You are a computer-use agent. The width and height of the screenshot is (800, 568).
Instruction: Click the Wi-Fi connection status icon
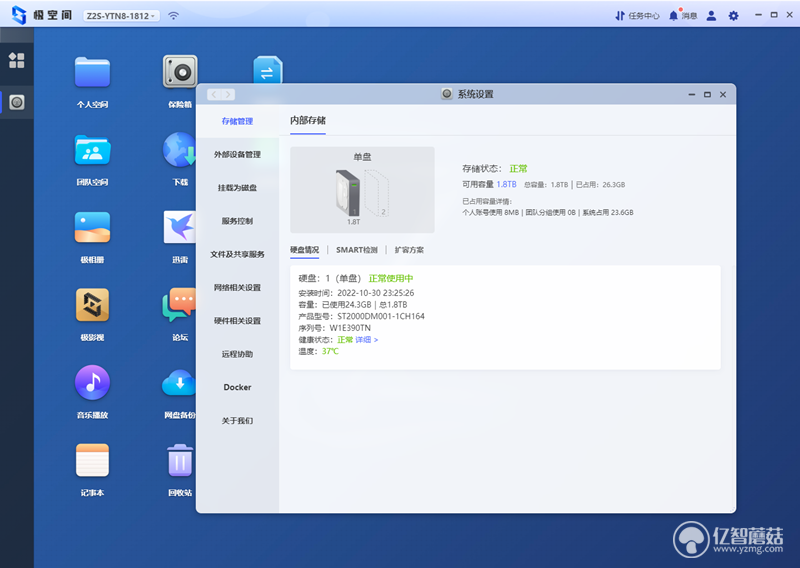click(x=173, y=16)
